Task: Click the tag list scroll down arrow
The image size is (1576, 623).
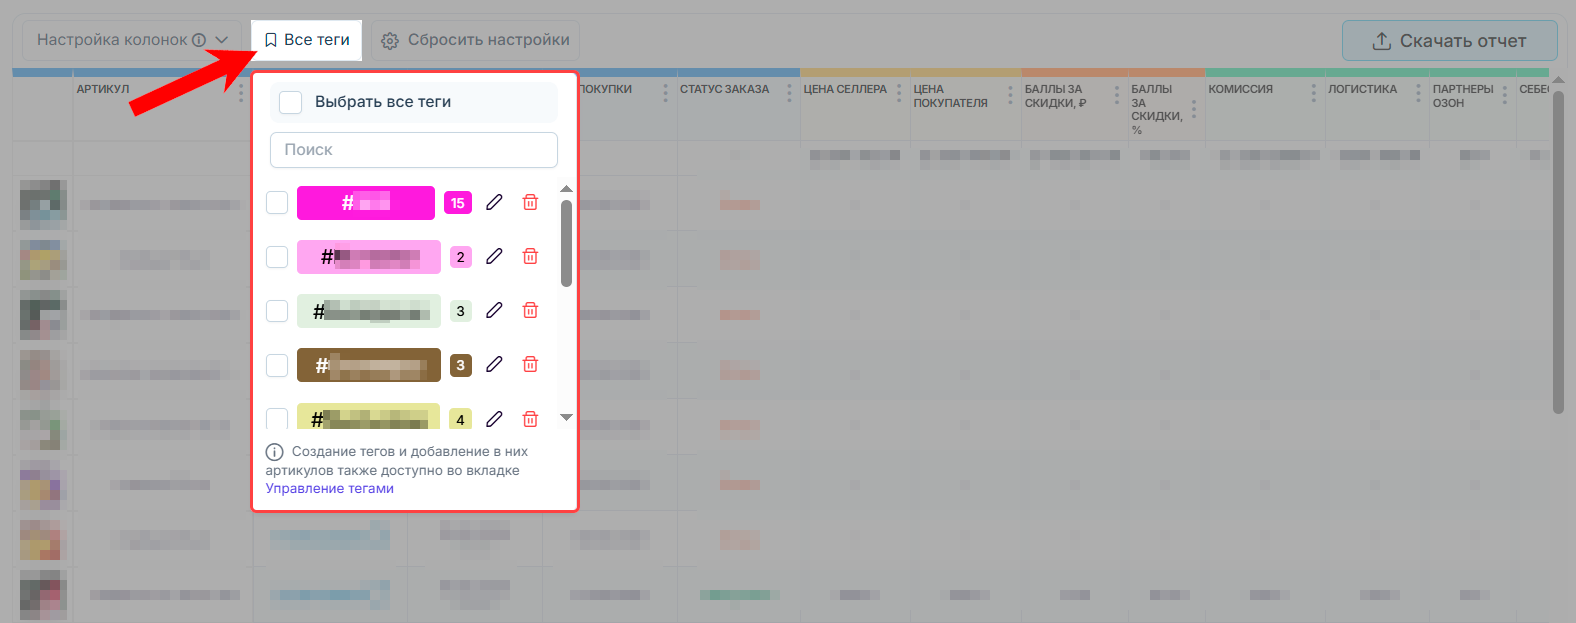Action: (x=566, y=418)
